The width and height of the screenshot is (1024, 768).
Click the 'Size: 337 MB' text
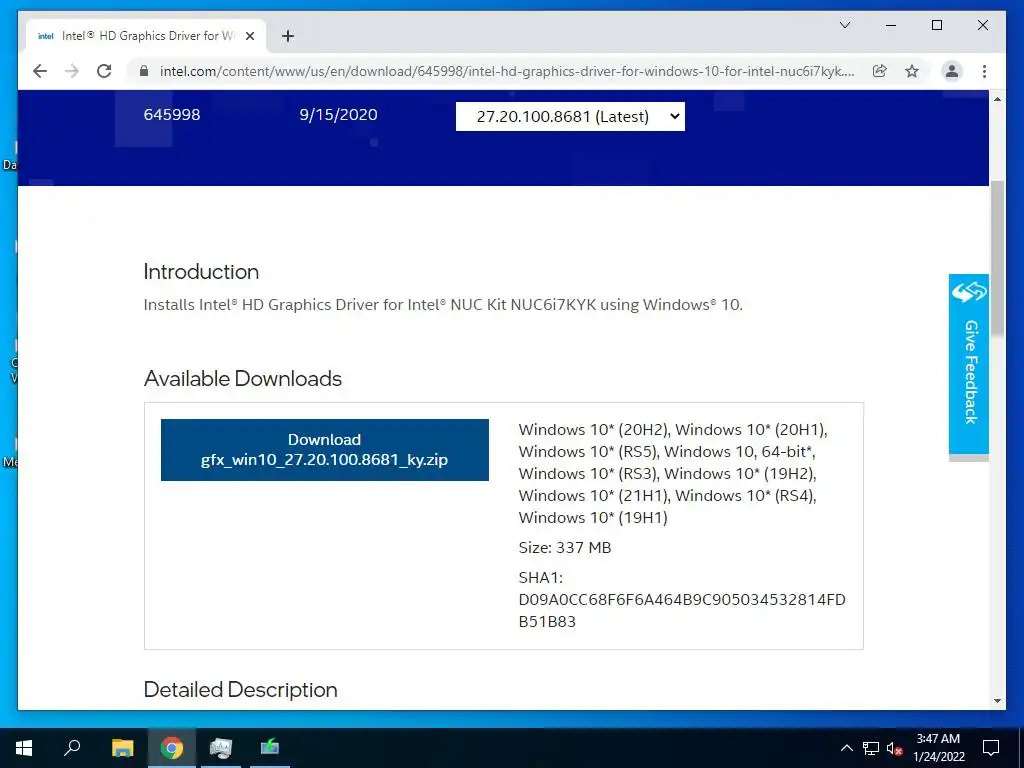(x=565, y=547)
